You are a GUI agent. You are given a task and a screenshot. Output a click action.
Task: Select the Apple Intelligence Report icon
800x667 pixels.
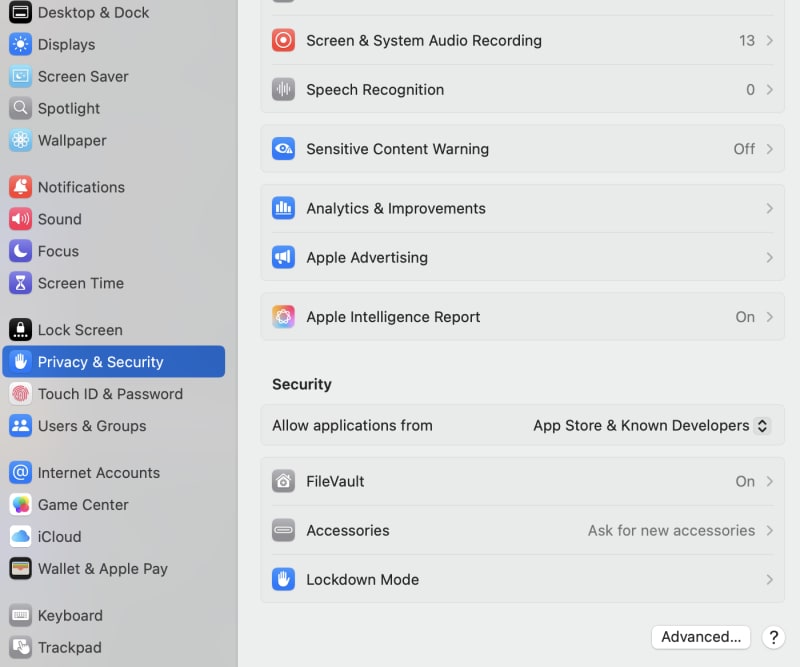coord(283,316)
